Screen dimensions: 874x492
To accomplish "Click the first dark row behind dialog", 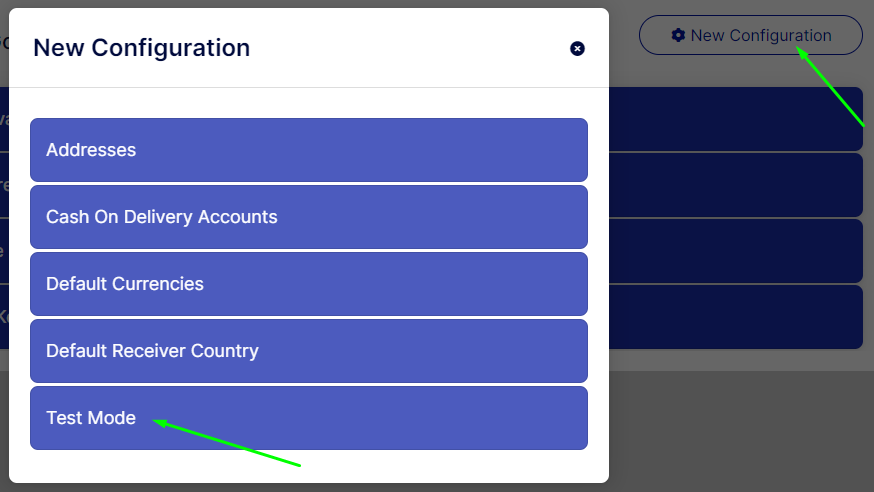I will [x=736, y=119].
